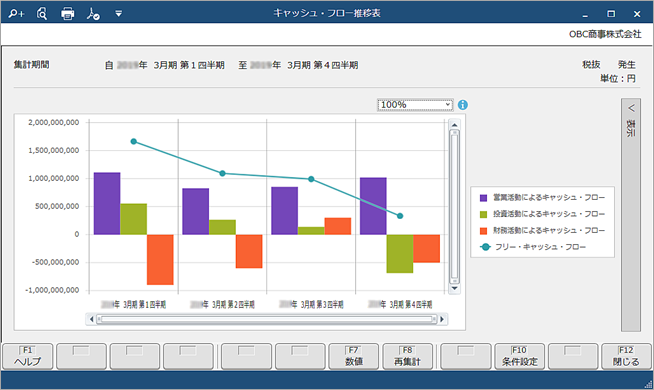Click the F7 数値 button
The height and width of the screenshot is (390, 654).
[x=354, y=357]
